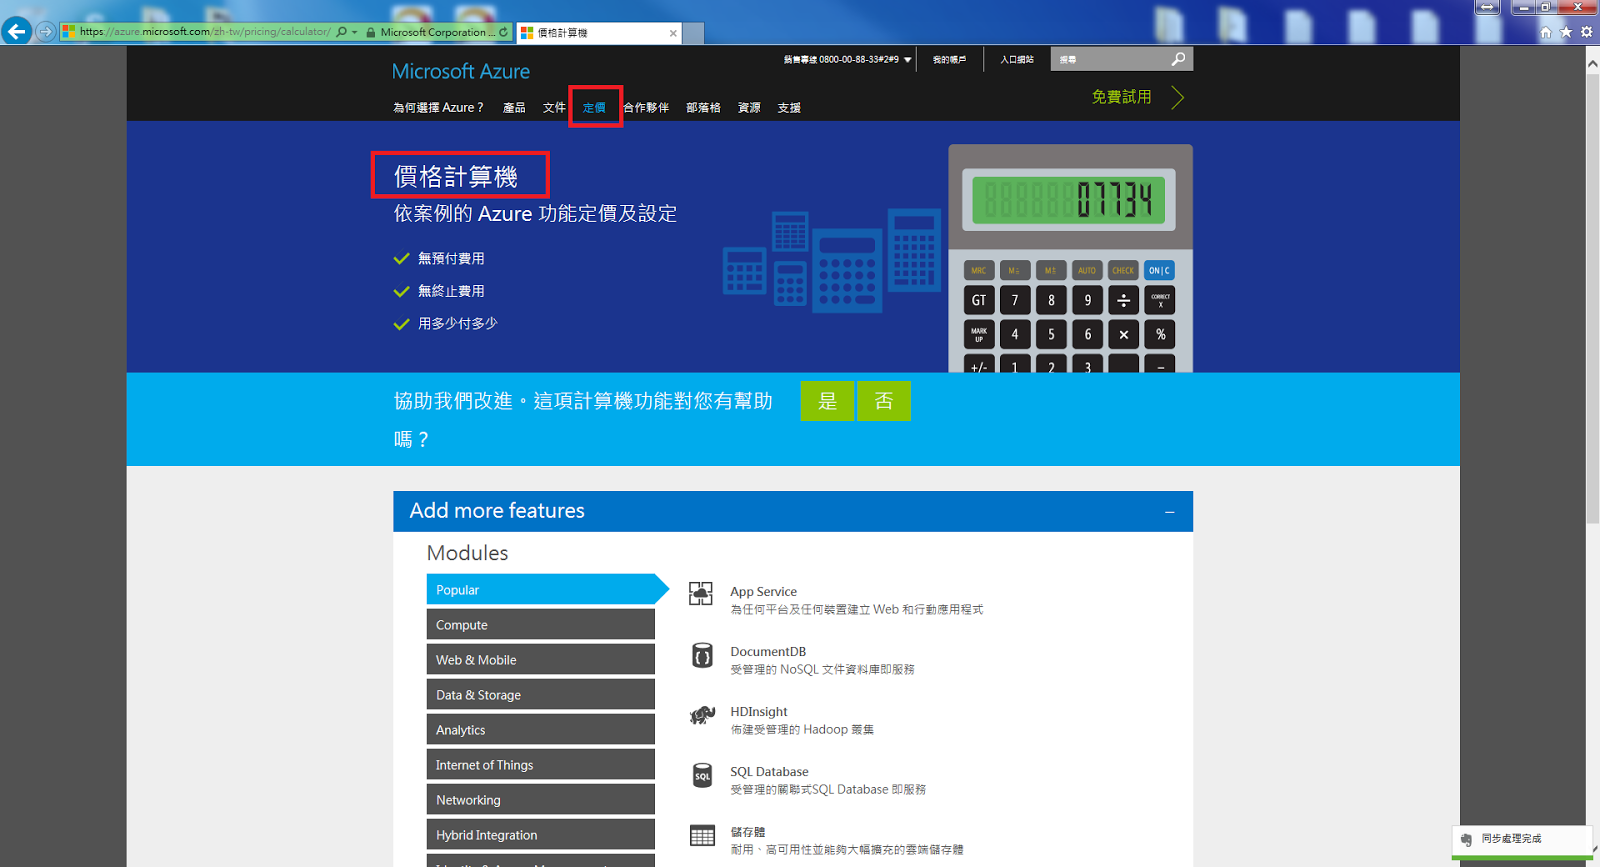1600x867 pixels.
Task: Open the 資源 menu
Action: [x=749, y=108]
